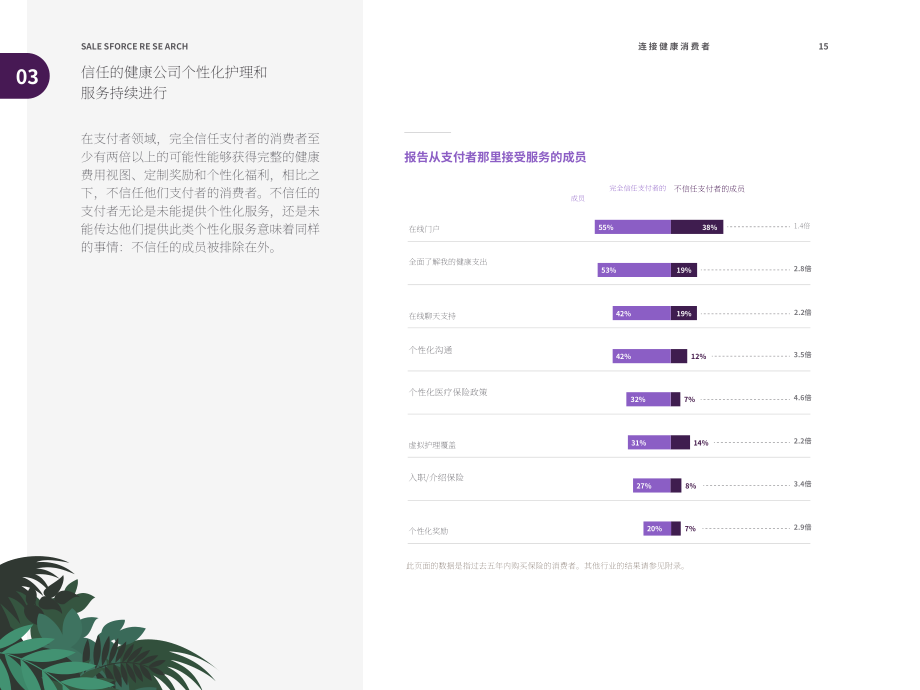Image resolution: width=920 pixels, height=690 pixels.
Task: Click the paragraph line '在支付者领域，完全信任支付者的消费者至'
Action: tap(200, 138)
